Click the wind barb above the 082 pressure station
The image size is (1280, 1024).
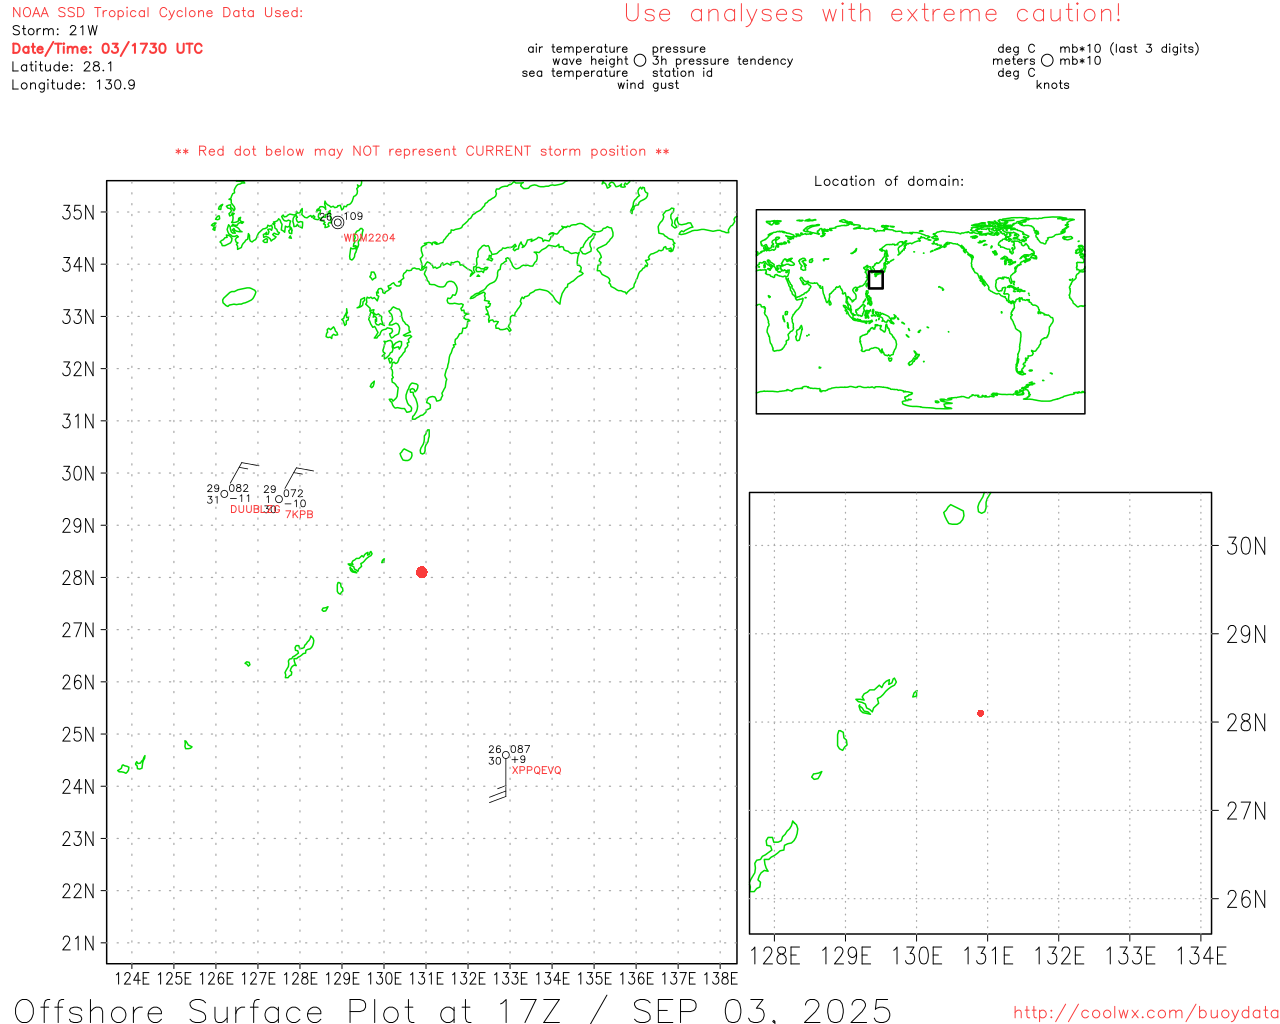coord(243,475)
